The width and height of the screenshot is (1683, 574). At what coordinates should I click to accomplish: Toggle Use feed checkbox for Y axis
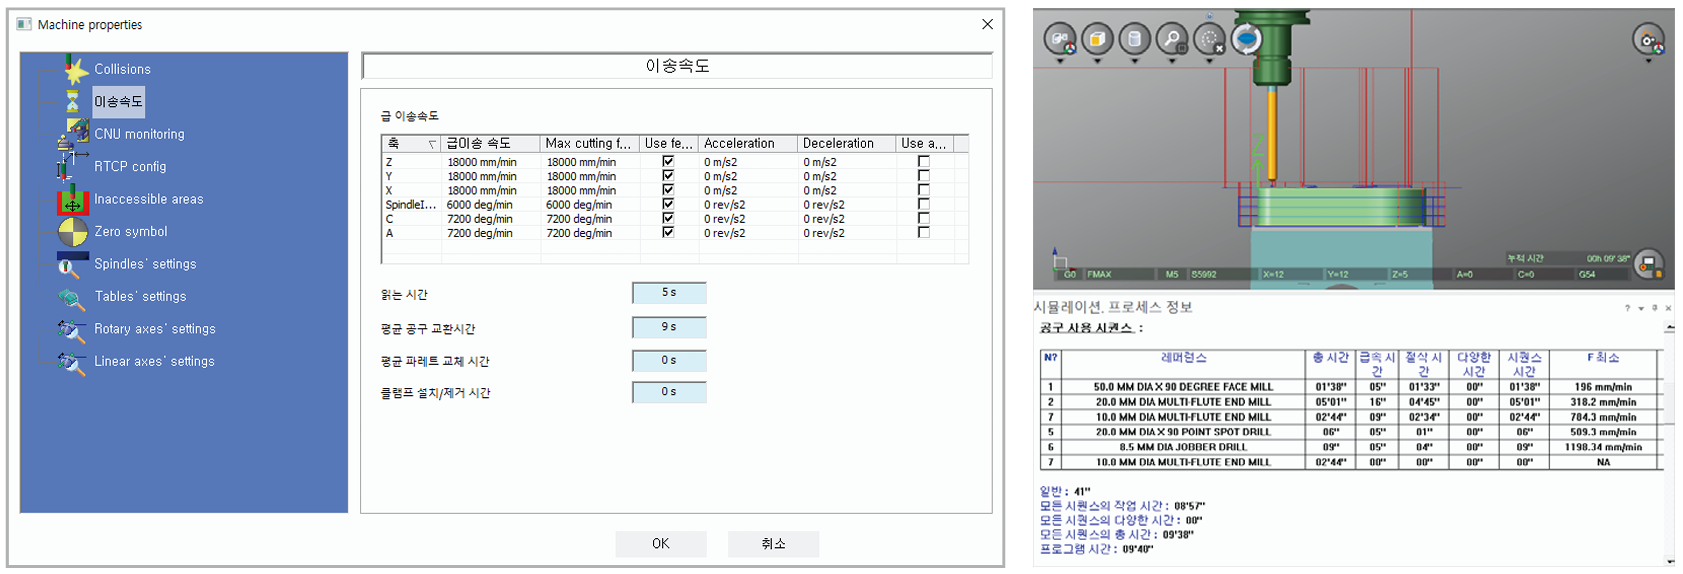click(668, 175)
